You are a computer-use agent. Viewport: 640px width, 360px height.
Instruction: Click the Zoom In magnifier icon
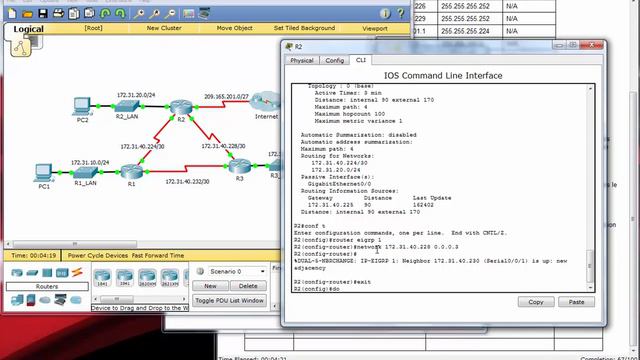[x=139, y=14]
